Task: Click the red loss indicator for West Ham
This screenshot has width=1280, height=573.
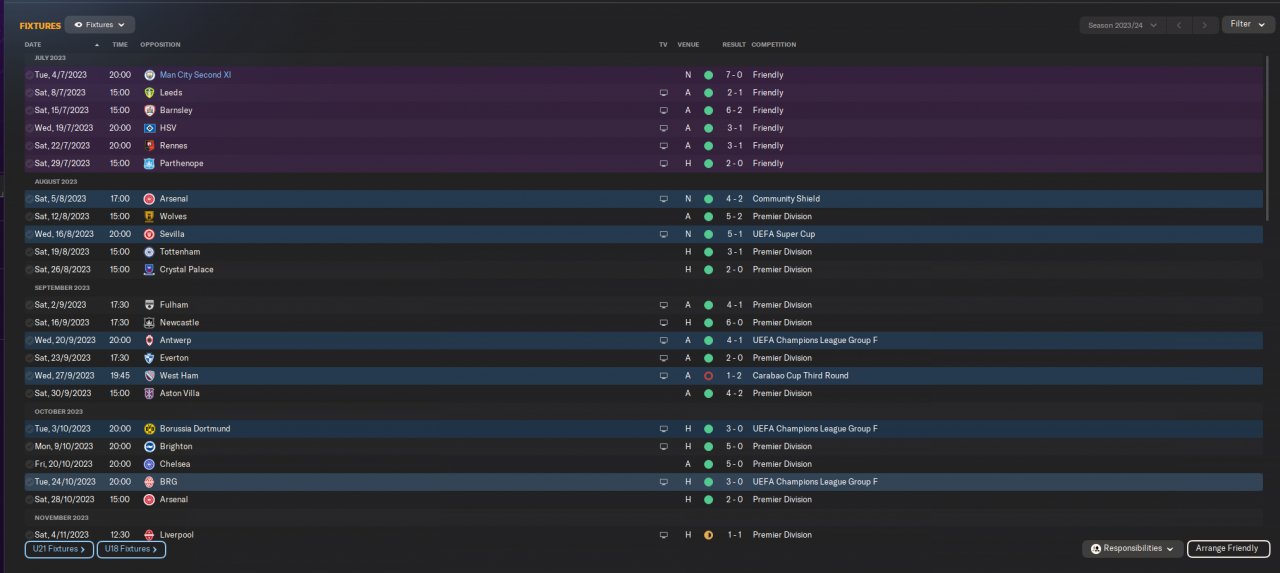Action: click(x=708, y=376)
